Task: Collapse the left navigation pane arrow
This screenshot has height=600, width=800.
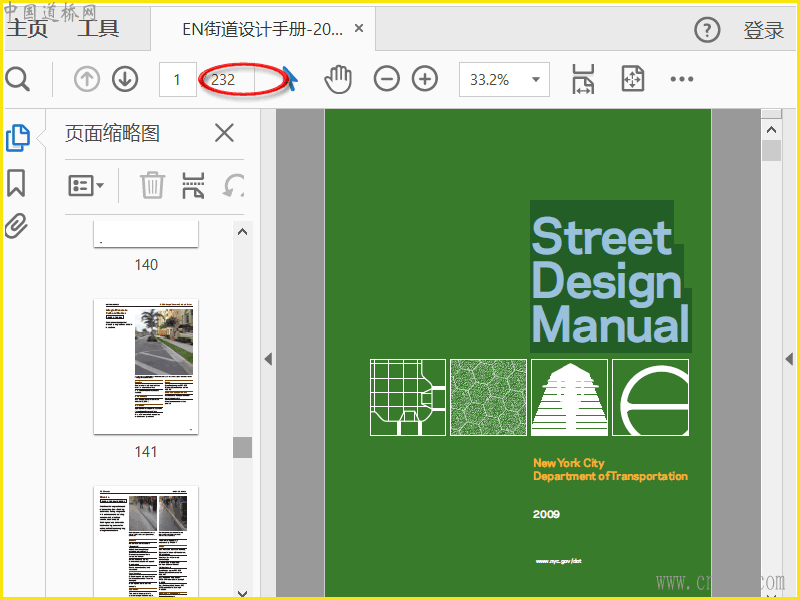Action: pyautogui.click(x=268, y=359)
